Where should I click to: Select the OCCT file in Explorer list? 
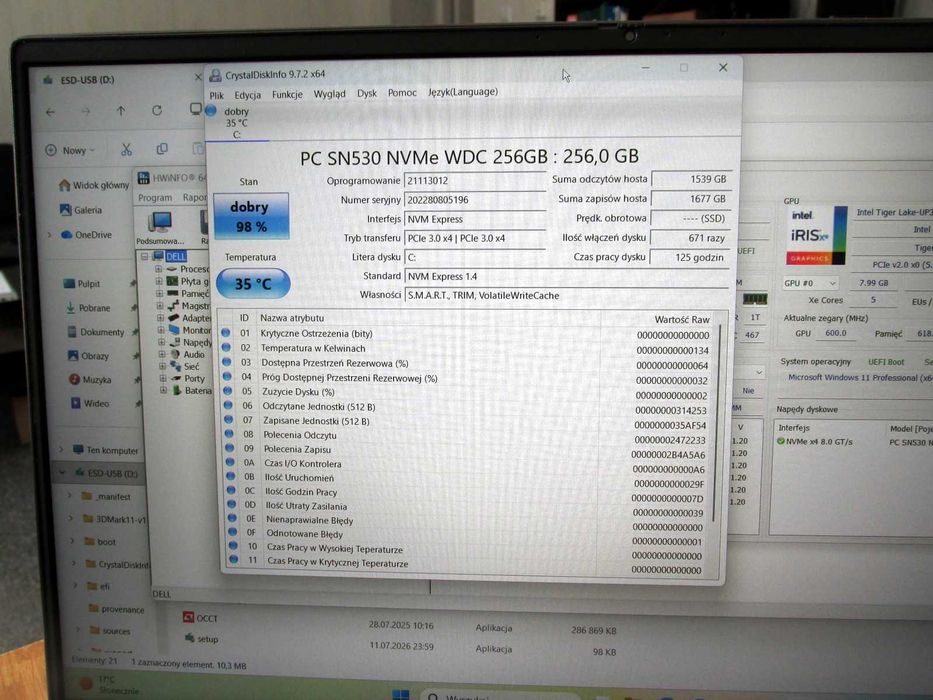pyautogui.click(x=201, y=618)
